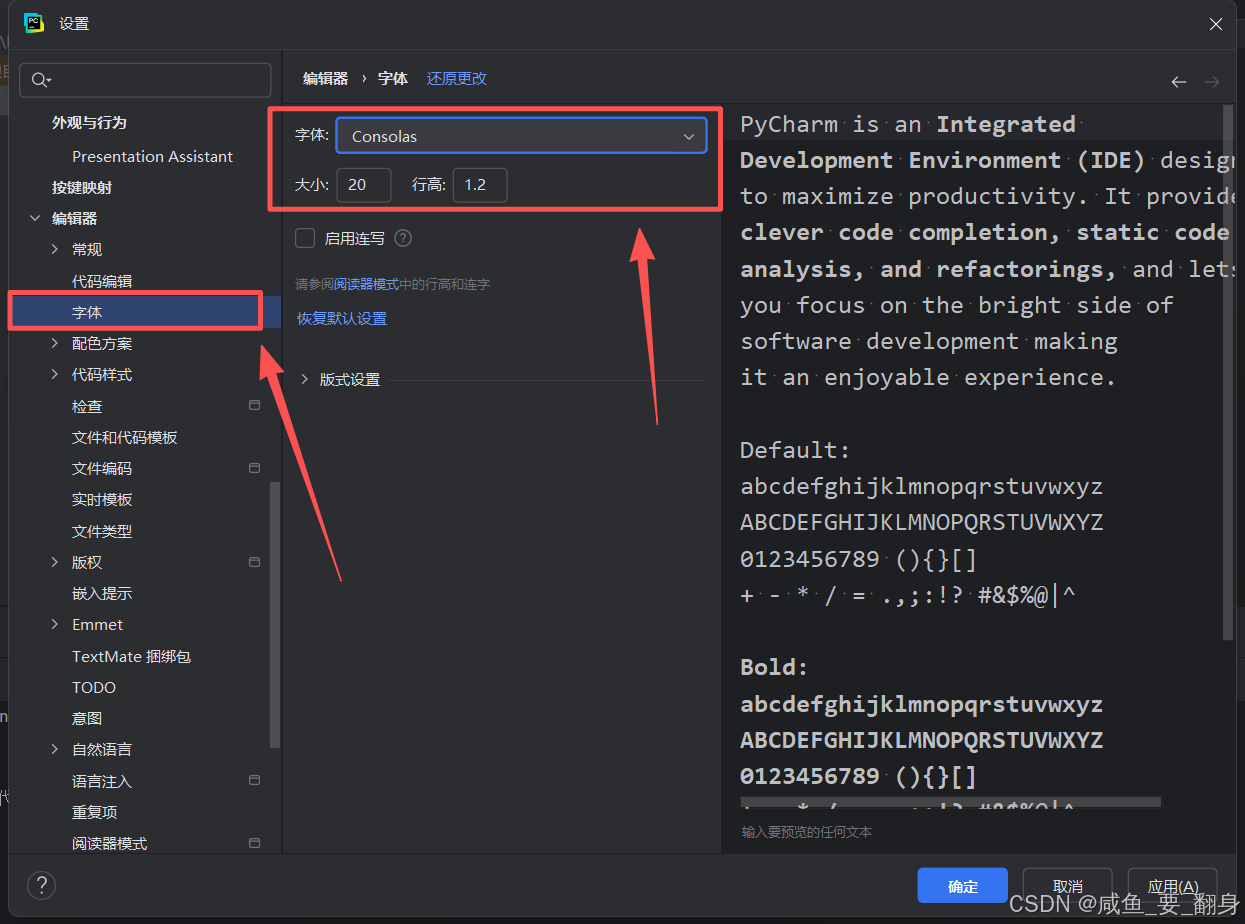Open Presentation Assistant settings page

point(152,156)
